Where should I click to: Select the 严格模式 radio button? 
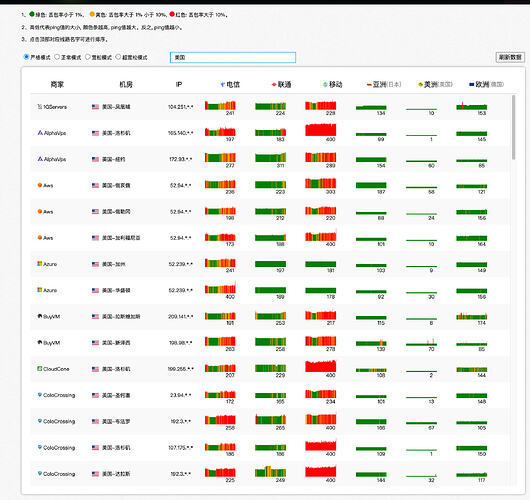point(26,57)
